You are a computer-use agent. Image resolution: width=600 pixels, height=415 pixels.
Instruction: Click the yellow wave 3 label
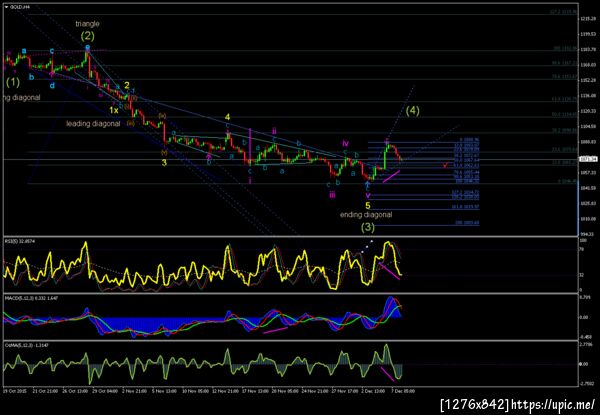tap(164, 163)
